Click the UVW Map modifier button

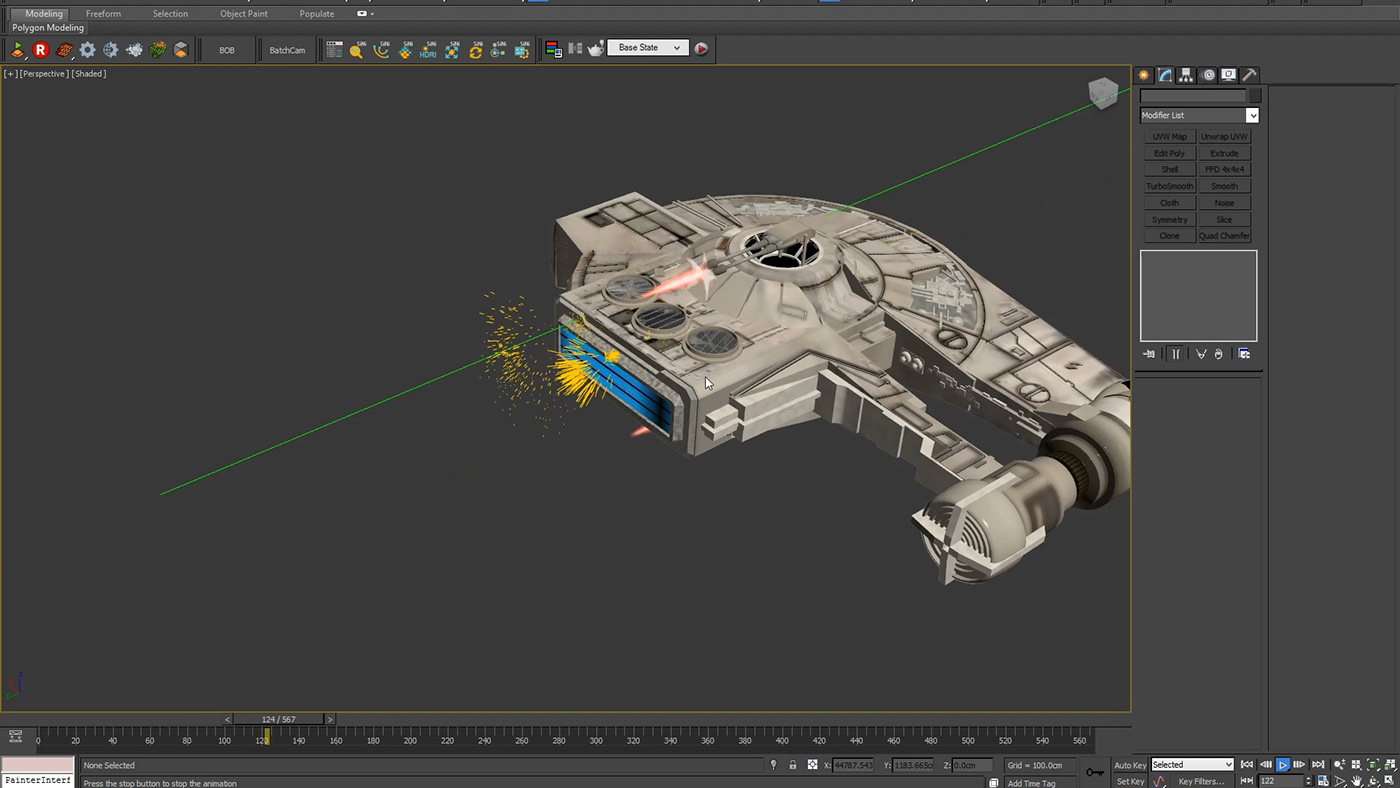pos(1169,137)
